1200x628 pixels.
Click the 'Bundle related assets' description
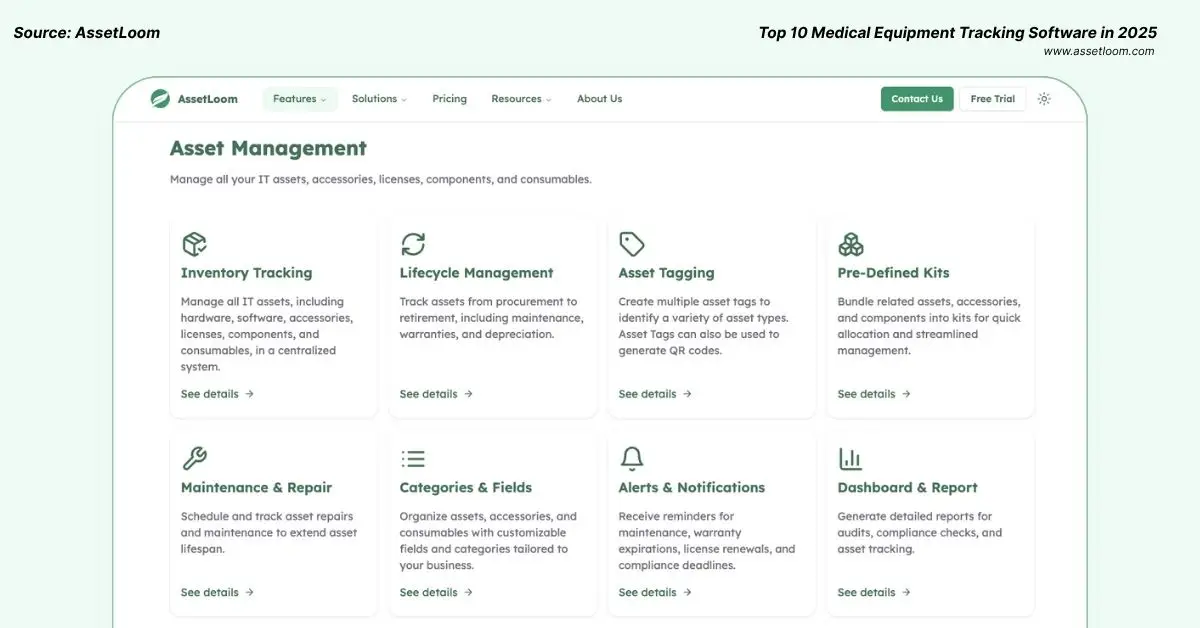(928, 326)
